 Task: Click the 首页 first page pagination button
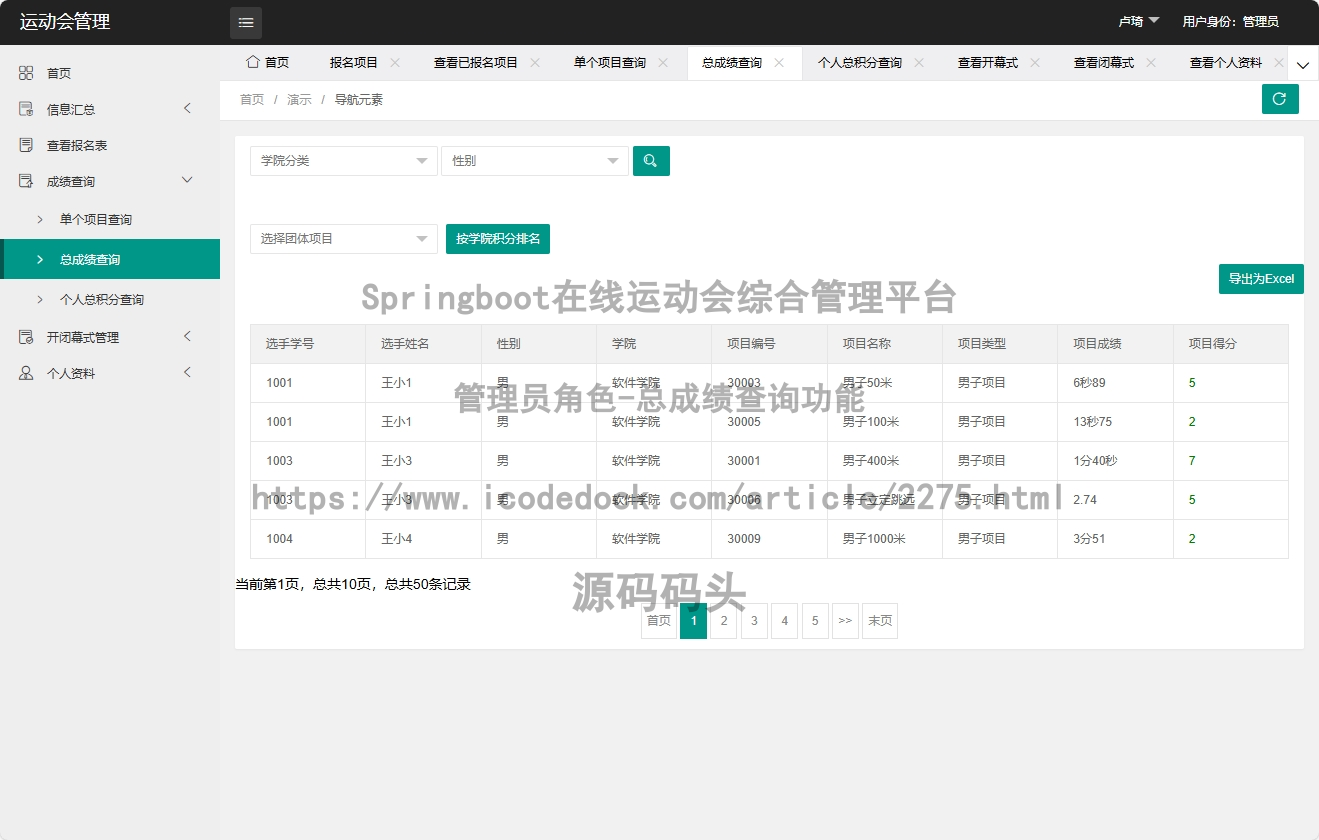659,621
